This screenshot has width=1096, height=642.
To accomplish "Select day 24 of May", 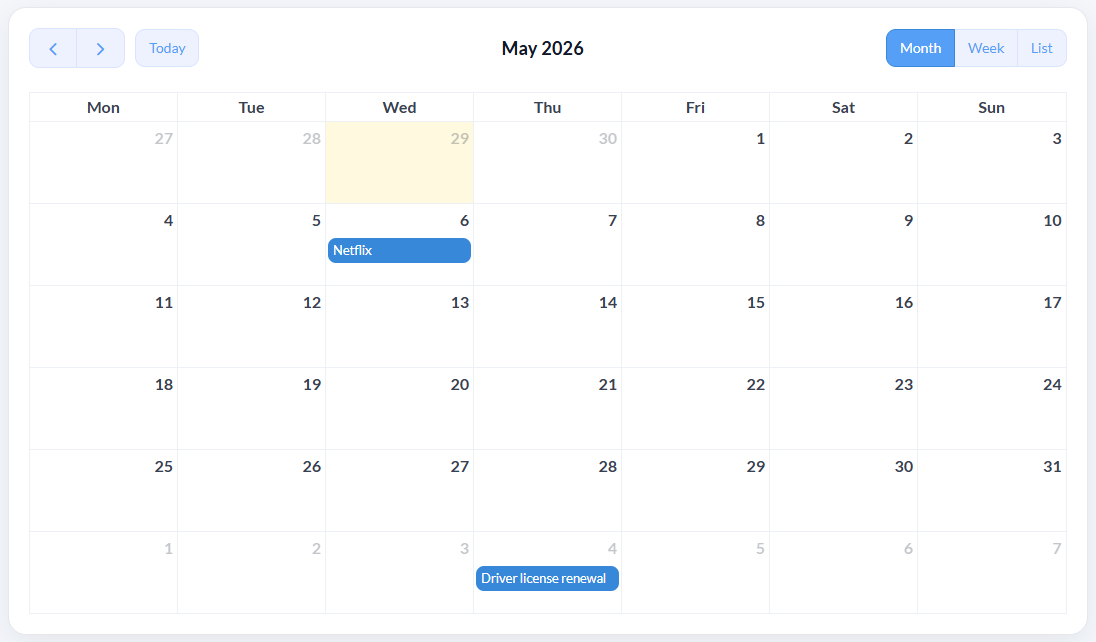I will tap(992, 408).
